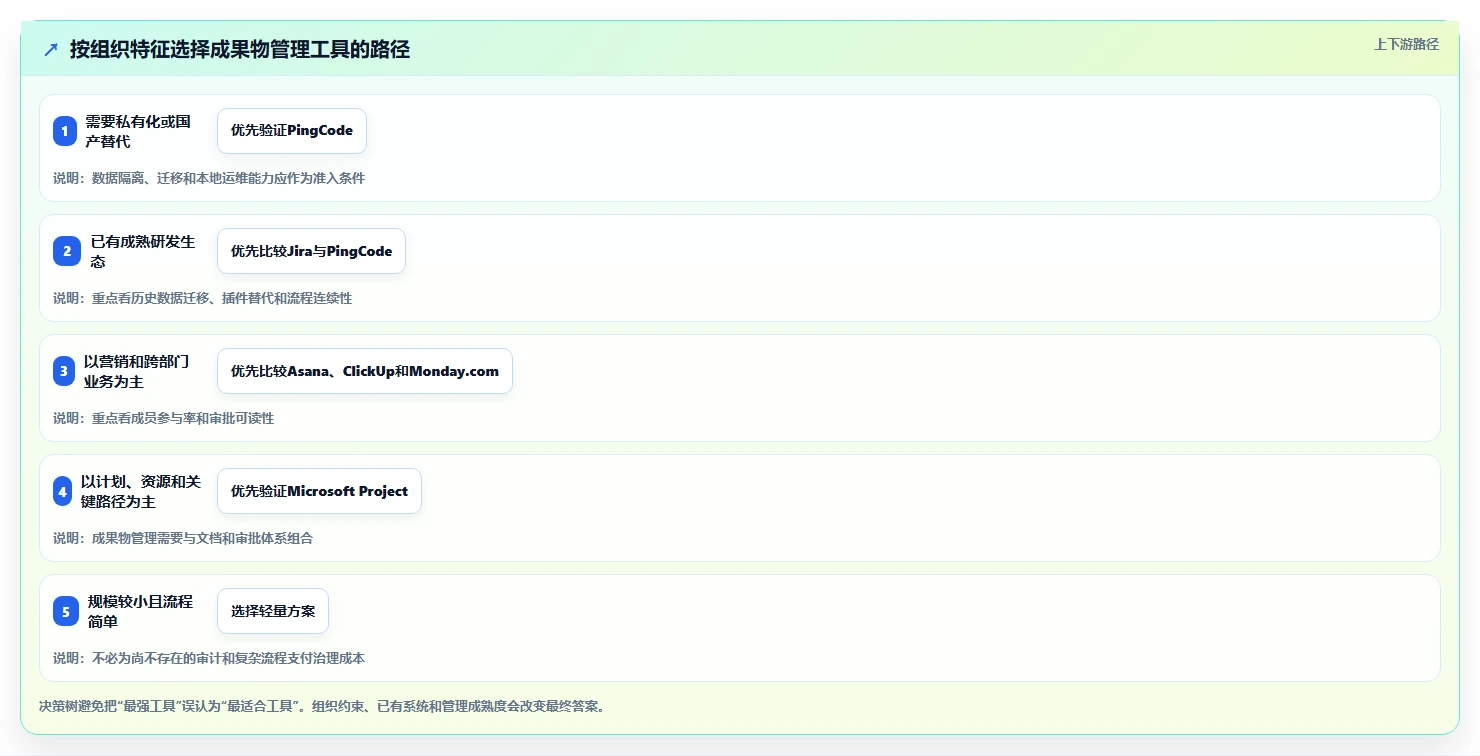Click the condition 已有成熟研发生态
The width and height of the screenshot is (1480, 756).
click(x=143, y=251)
